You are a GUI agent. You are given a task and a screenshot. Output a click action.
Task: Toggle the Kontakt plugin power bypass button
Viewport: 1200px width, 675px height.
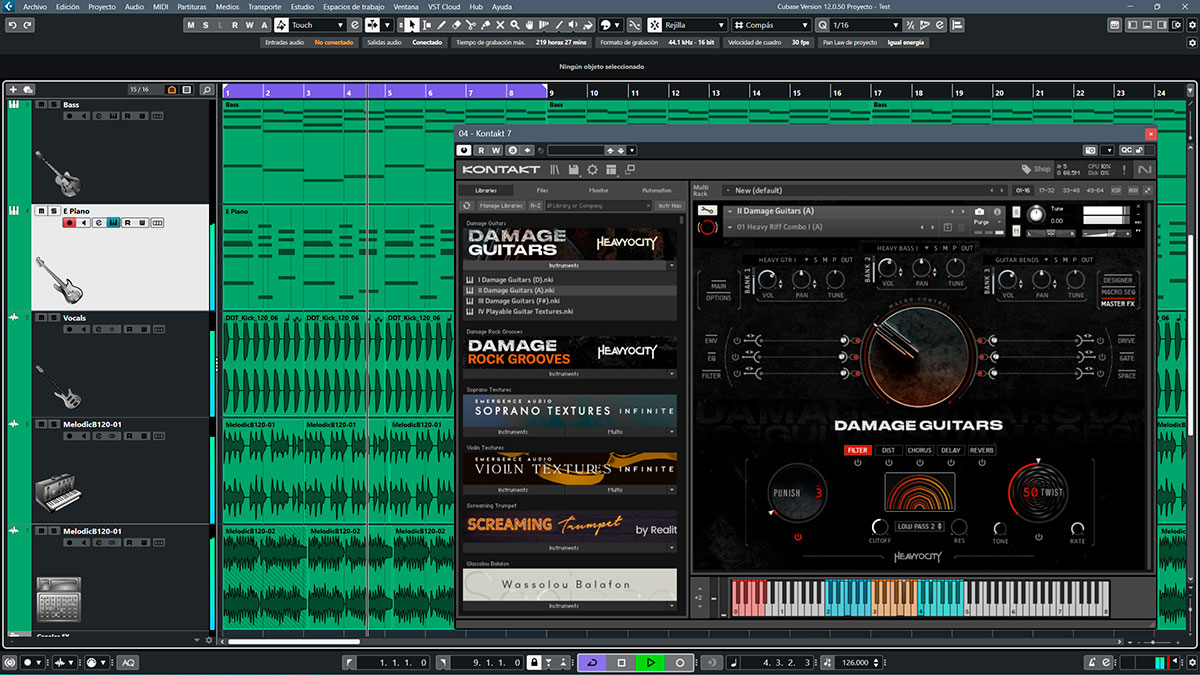point(464,150)
